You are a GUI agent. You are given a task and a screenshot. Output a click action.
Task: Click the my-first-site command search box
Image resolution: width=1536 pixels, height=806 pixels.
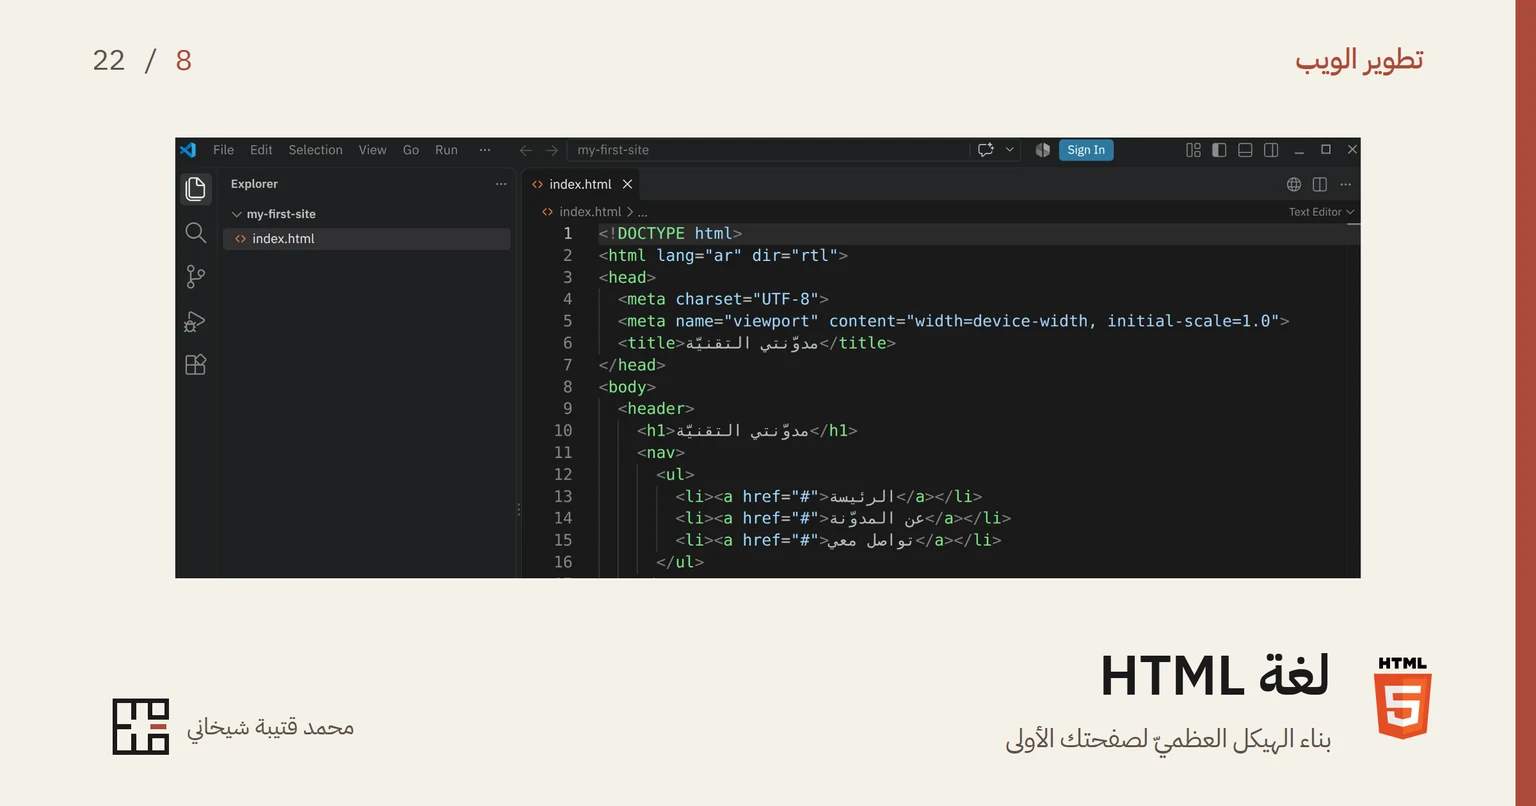768,150
